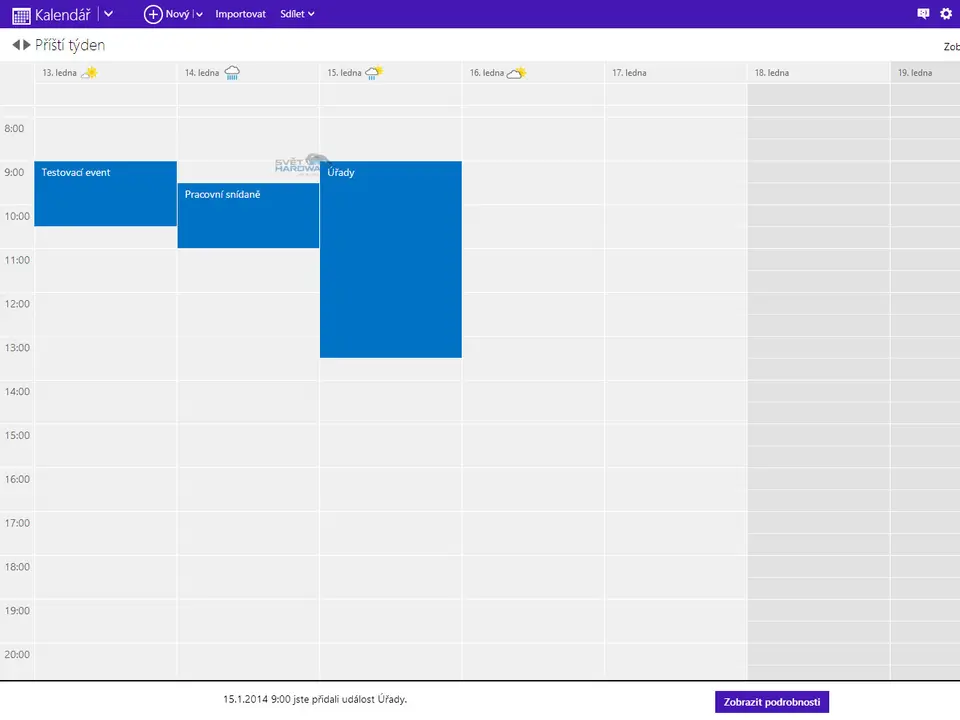Go to next week with right arrow

[27, 45]
